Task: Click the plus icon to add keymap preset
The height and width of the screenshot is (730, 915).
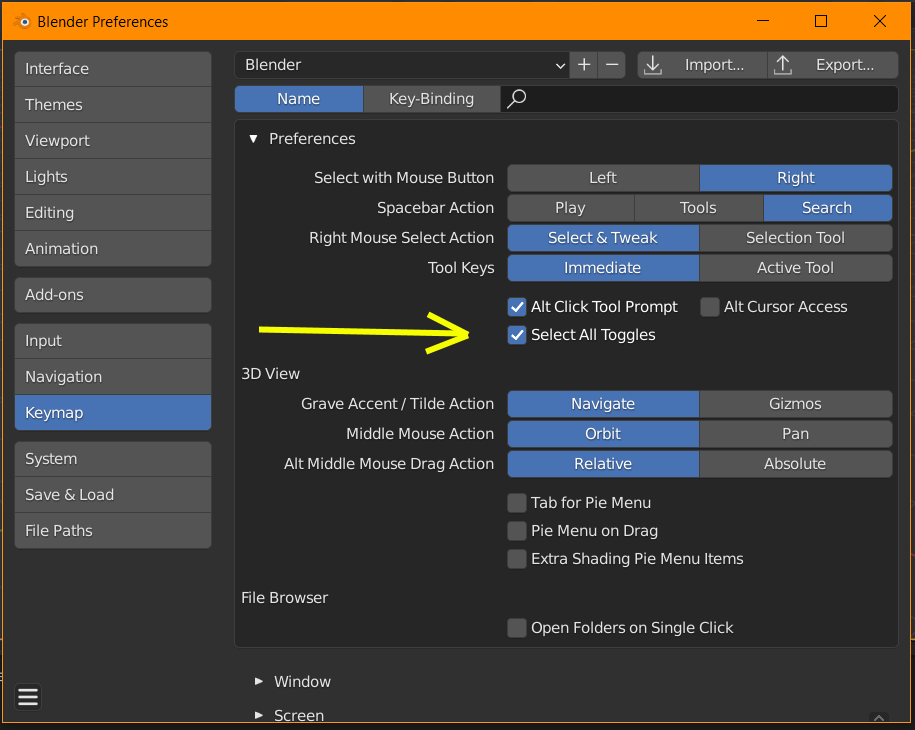Action: coord(585,65)
